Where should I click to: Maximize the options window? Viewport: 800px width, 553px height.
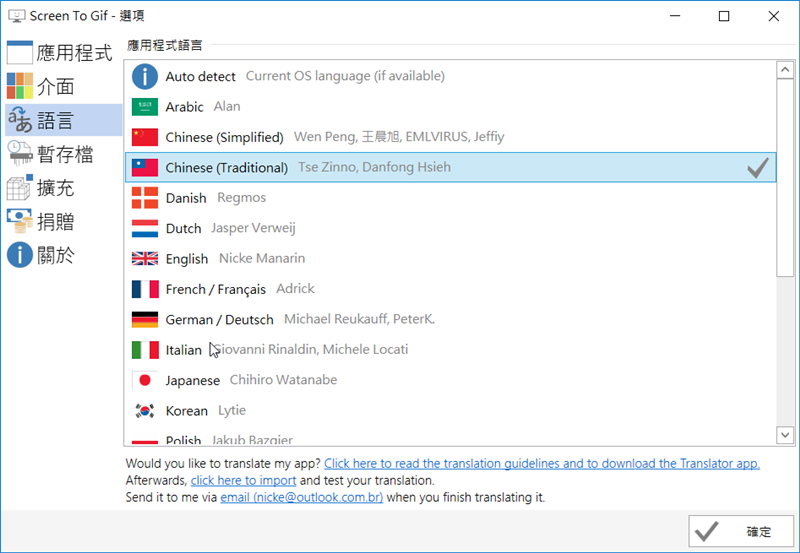click(723, 16)
